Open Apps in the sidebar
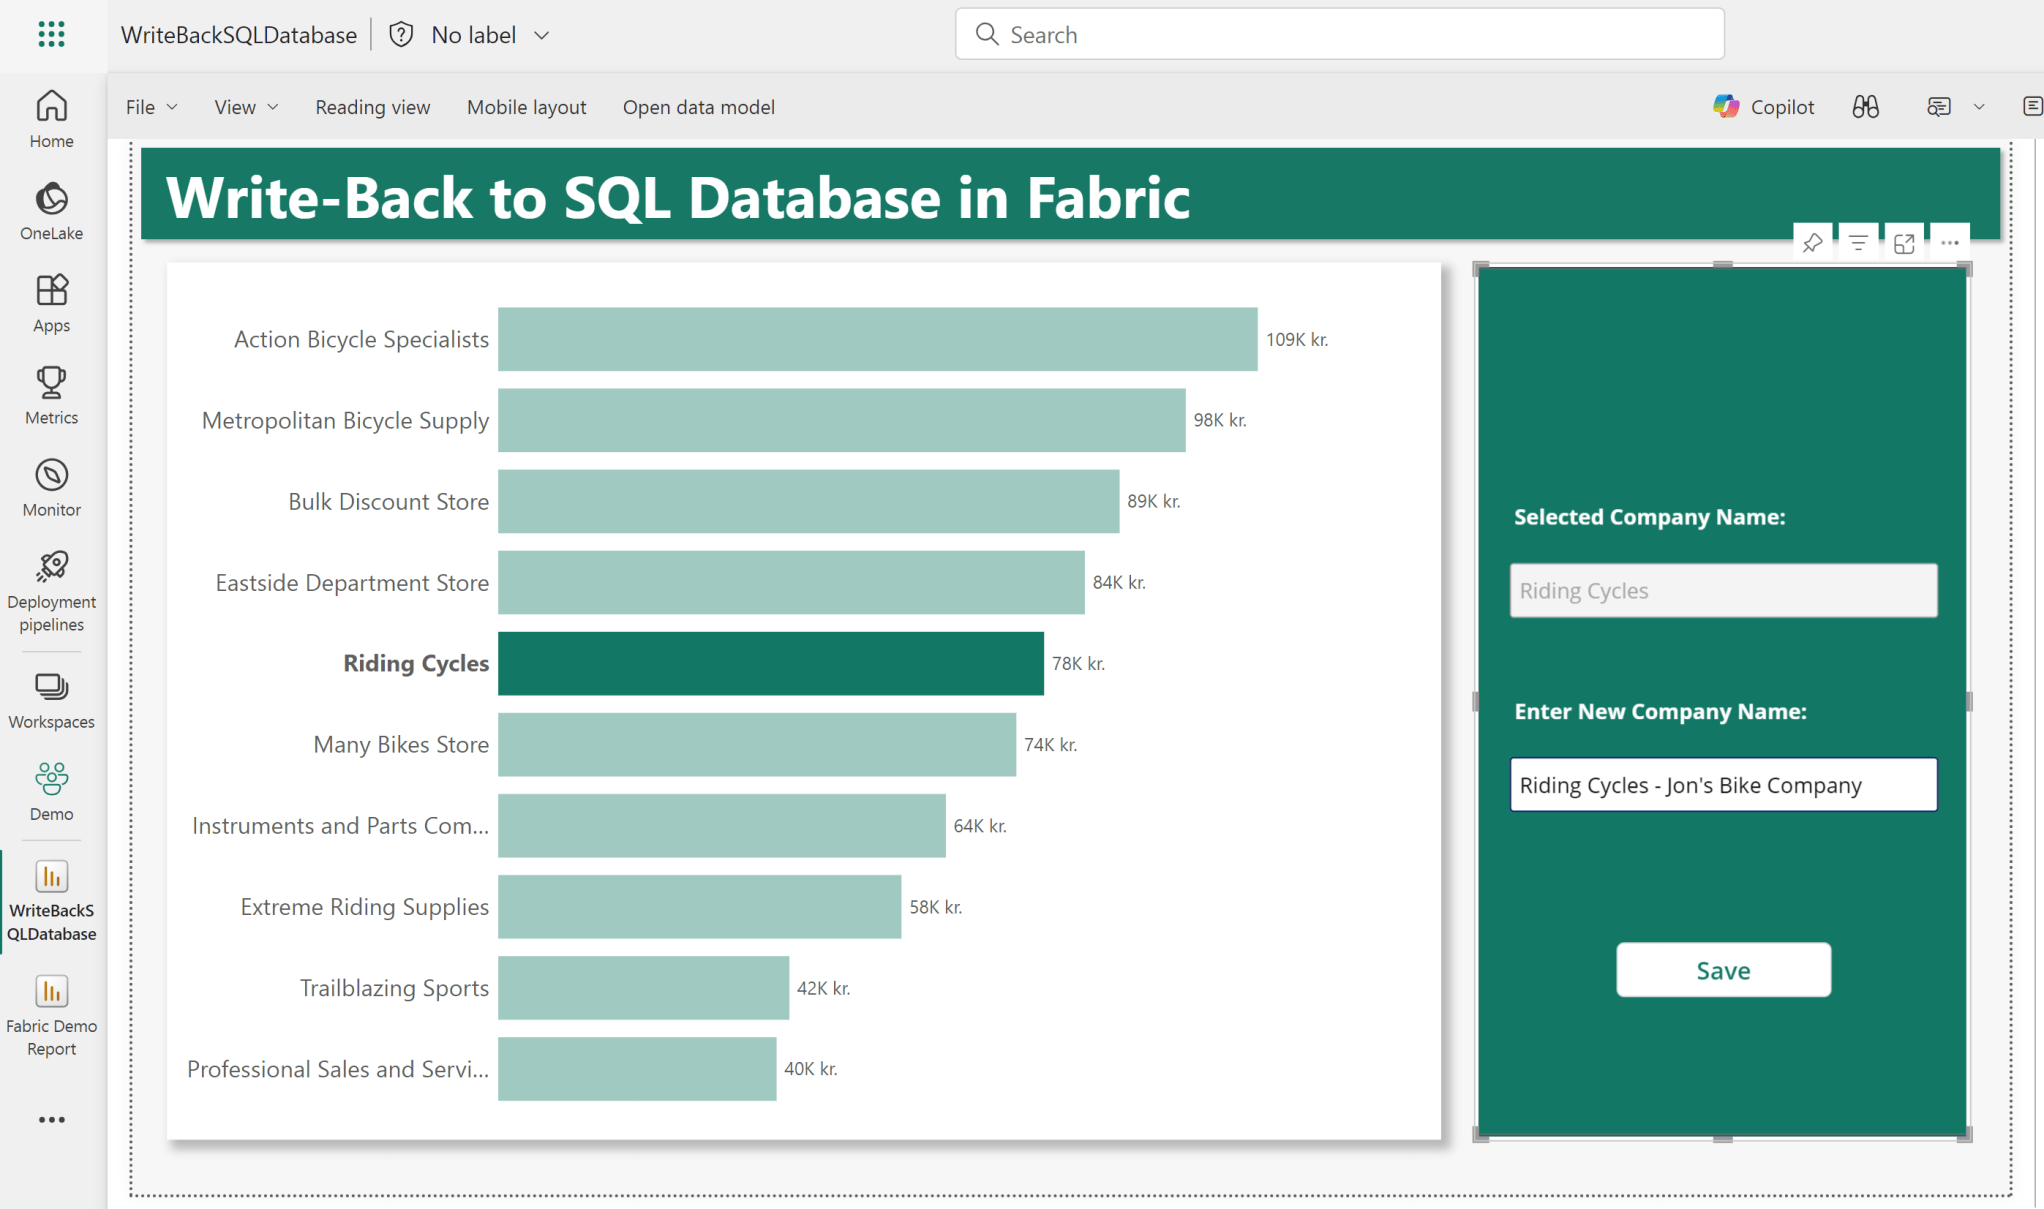This screenshot has height=1209, width=2044. pyautogui.click(x=51, y=303)
